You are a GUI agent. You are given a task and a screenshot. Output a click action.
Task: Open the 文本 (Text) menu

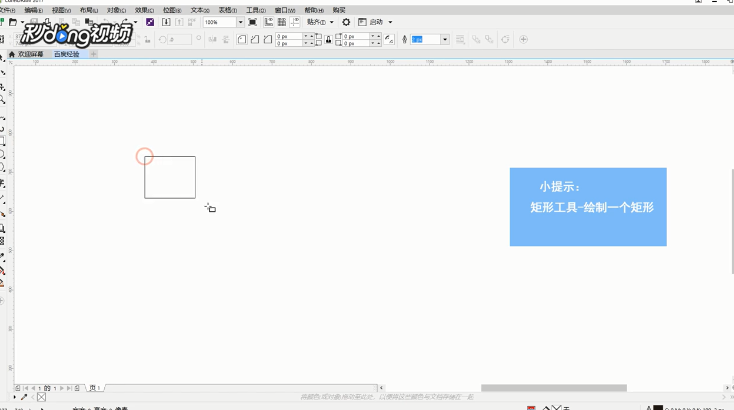click(x=200, y=10)
